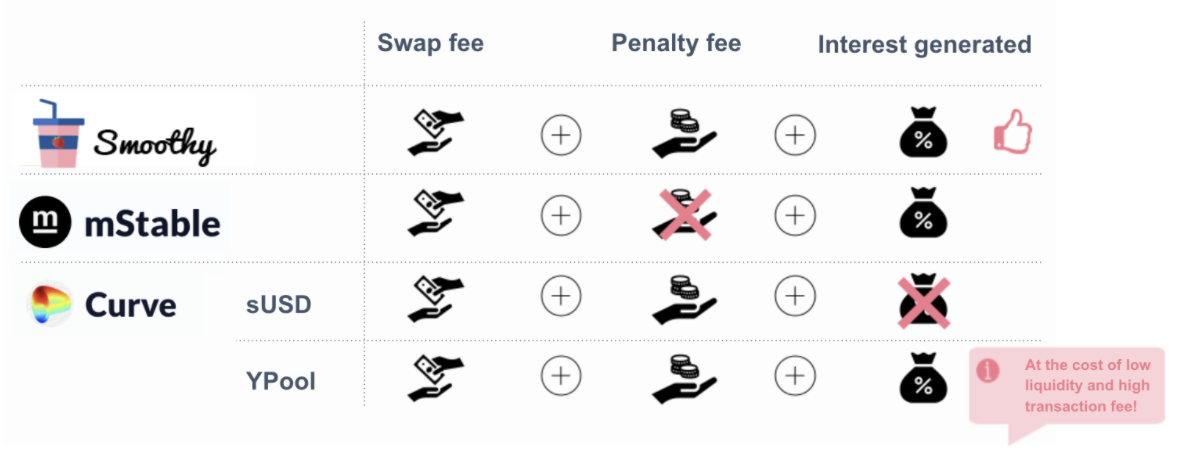Click the YPool interest money bag icon
This screenshot has width=1182, height=456.
[x=923, y=377]
